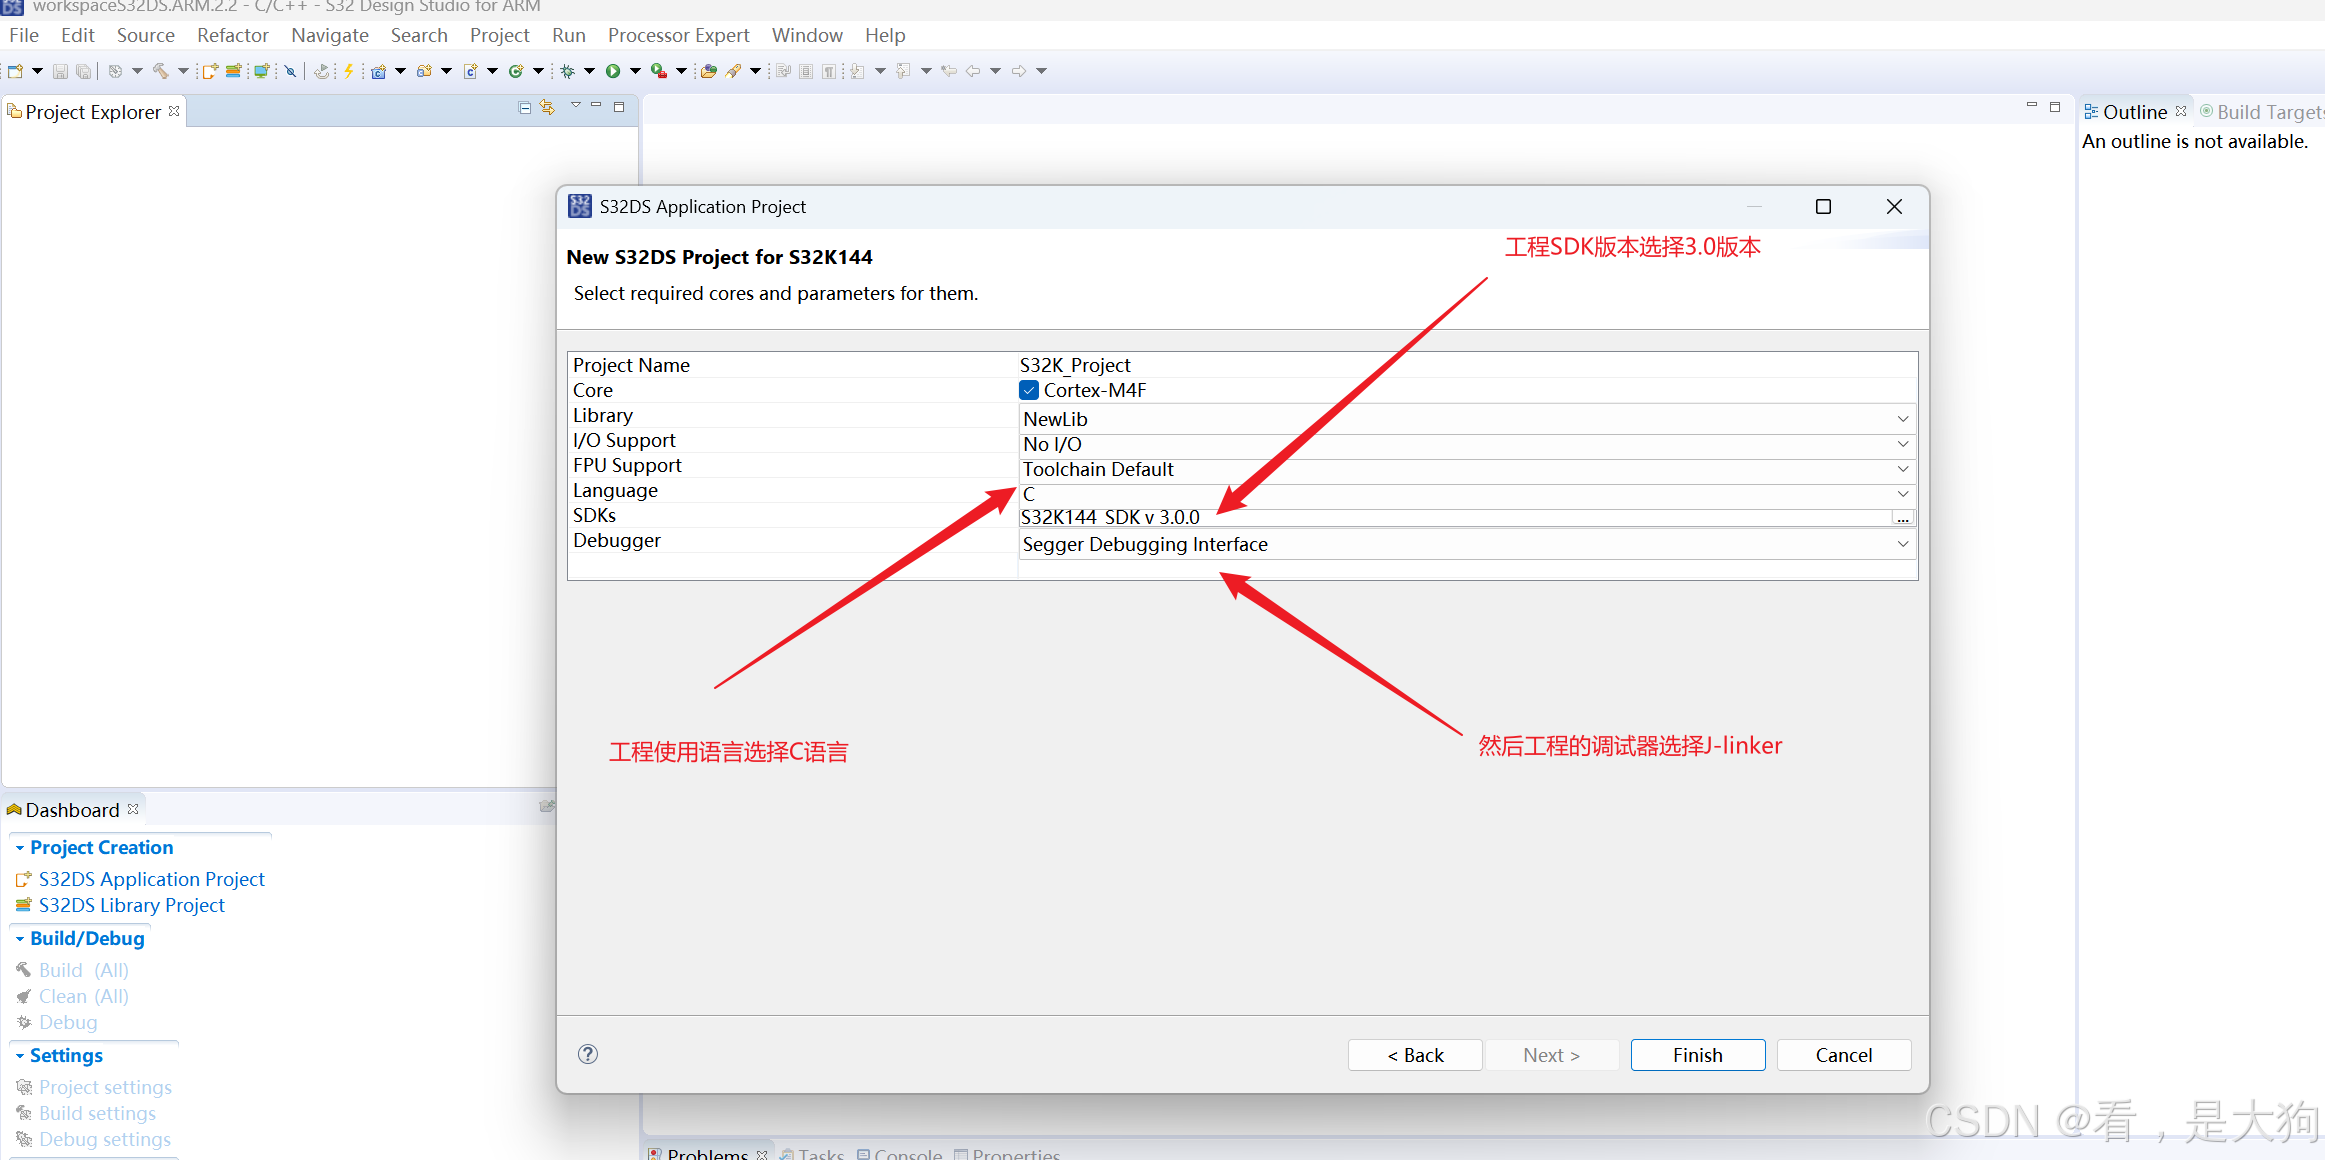Screen dimensions: 2325x1160
Task: Open the Library NewLib dropdown
Action: [1902, 419]
